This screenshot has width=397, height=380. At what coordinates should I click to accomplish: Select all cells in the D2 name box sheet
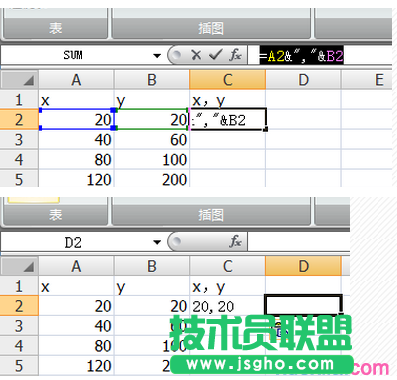pyautogui.click(x=19, y=266)
